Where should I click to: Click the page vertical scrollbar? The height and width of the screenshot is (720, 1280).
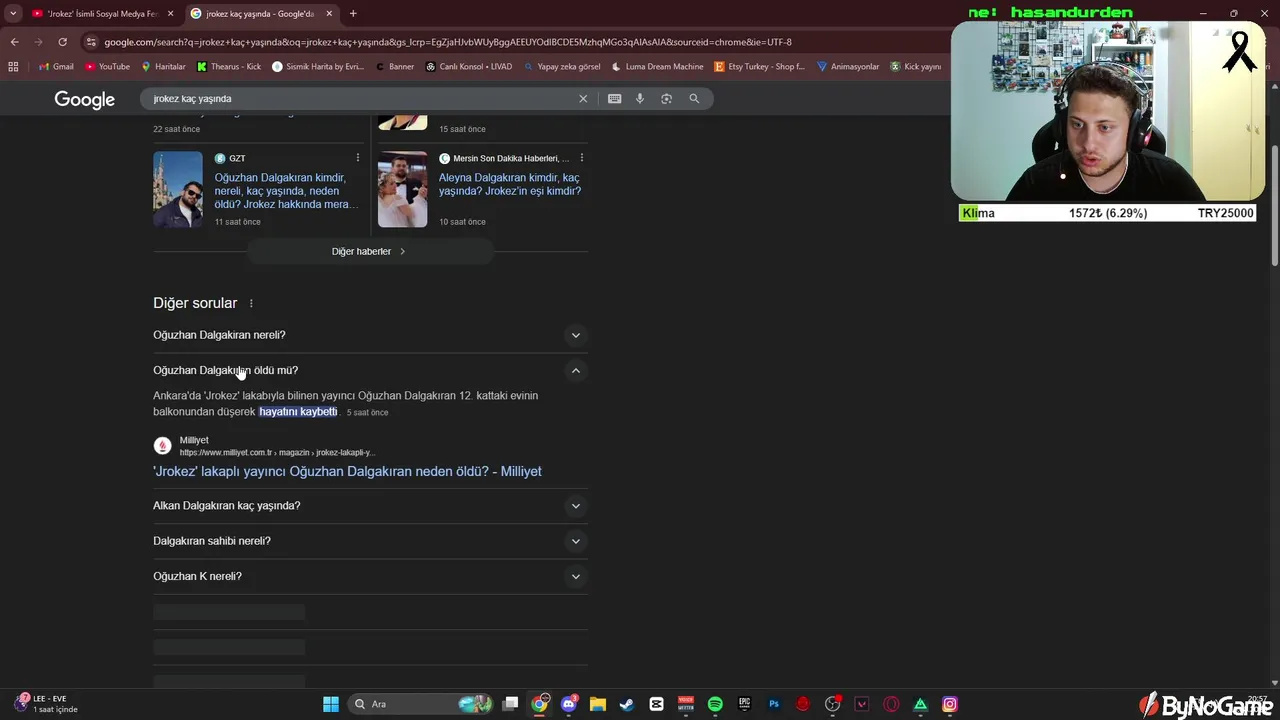pos(1274,205)
